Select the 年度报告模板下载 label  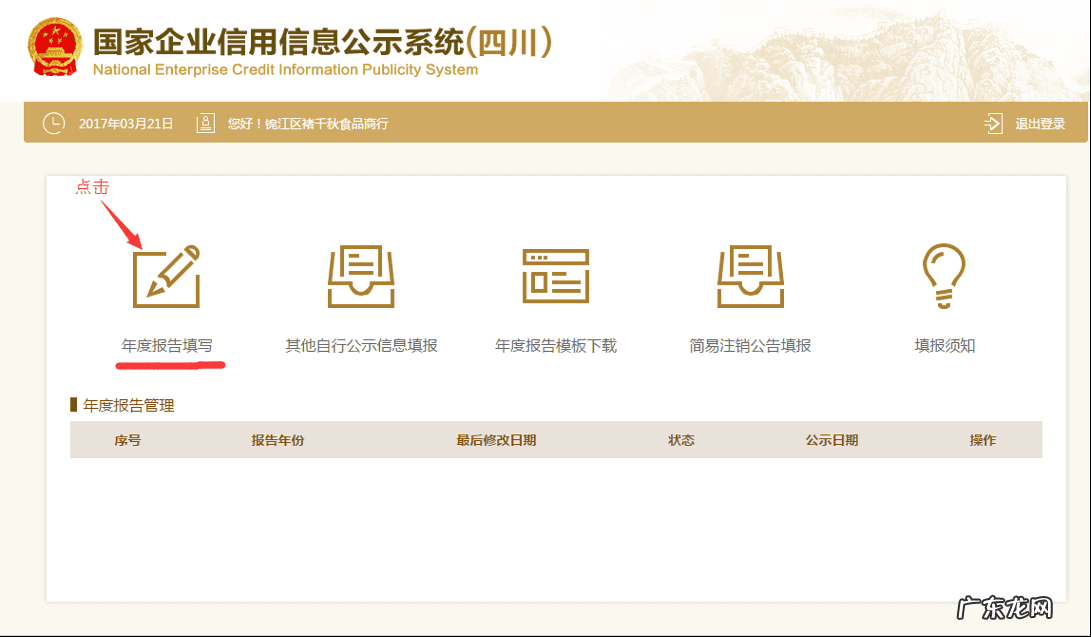556,346
